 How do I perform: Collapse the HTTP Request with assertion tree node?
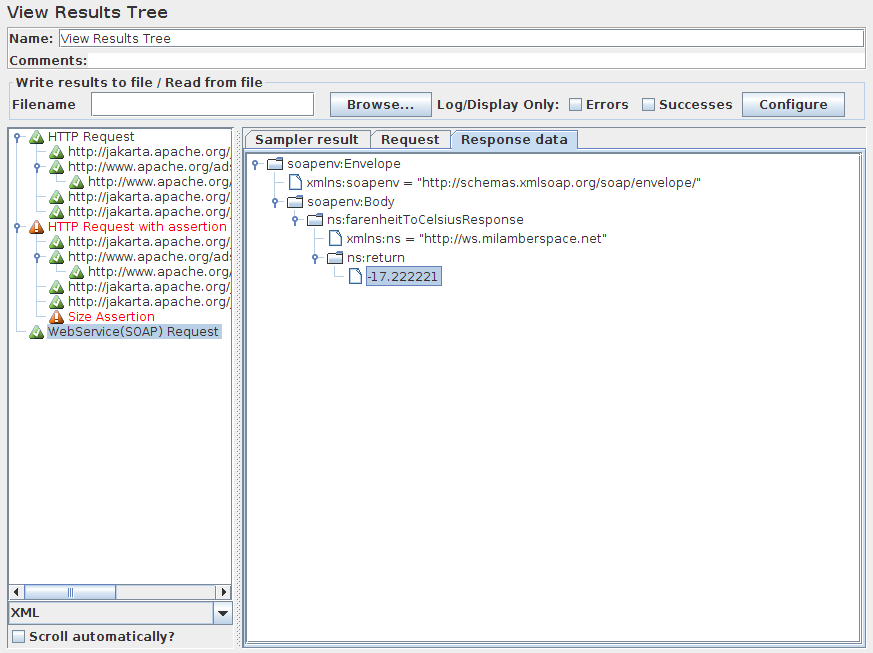pos(17,227)
